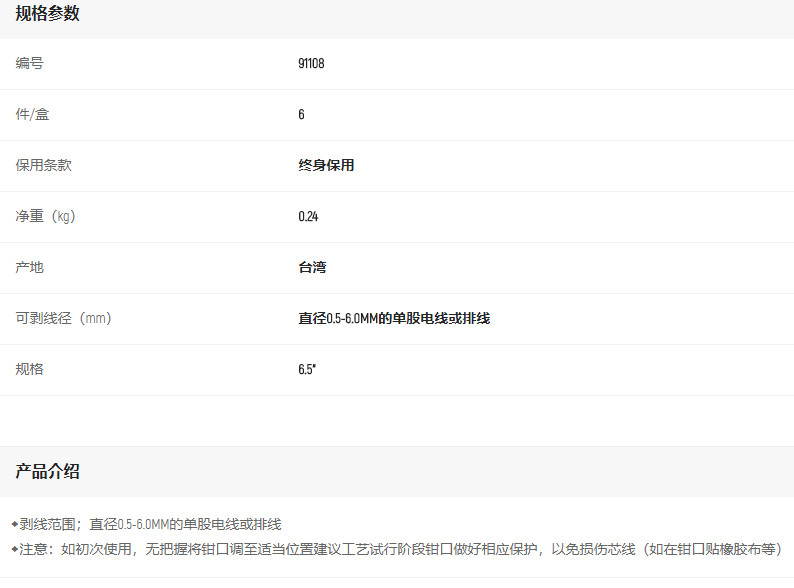Click the diamond bullet before 剥线范围
This screenshot has height=588, width=794.
point(14,524)
